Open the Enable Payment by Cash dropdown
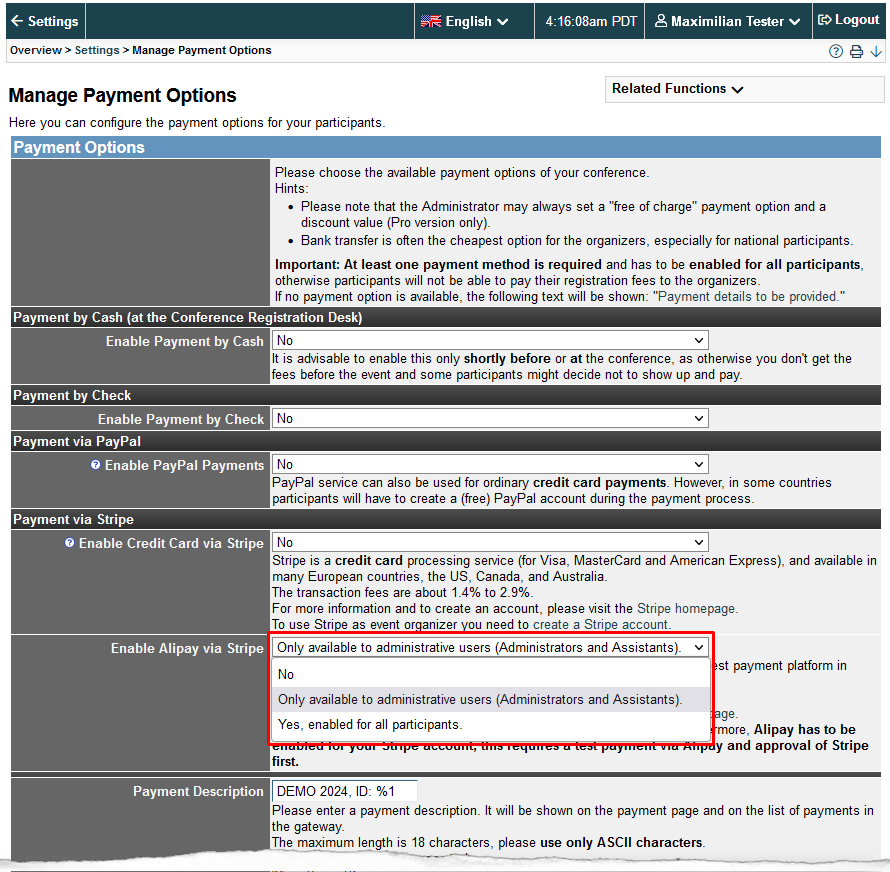This screenshot has height=872, width=890. [490, 341]
